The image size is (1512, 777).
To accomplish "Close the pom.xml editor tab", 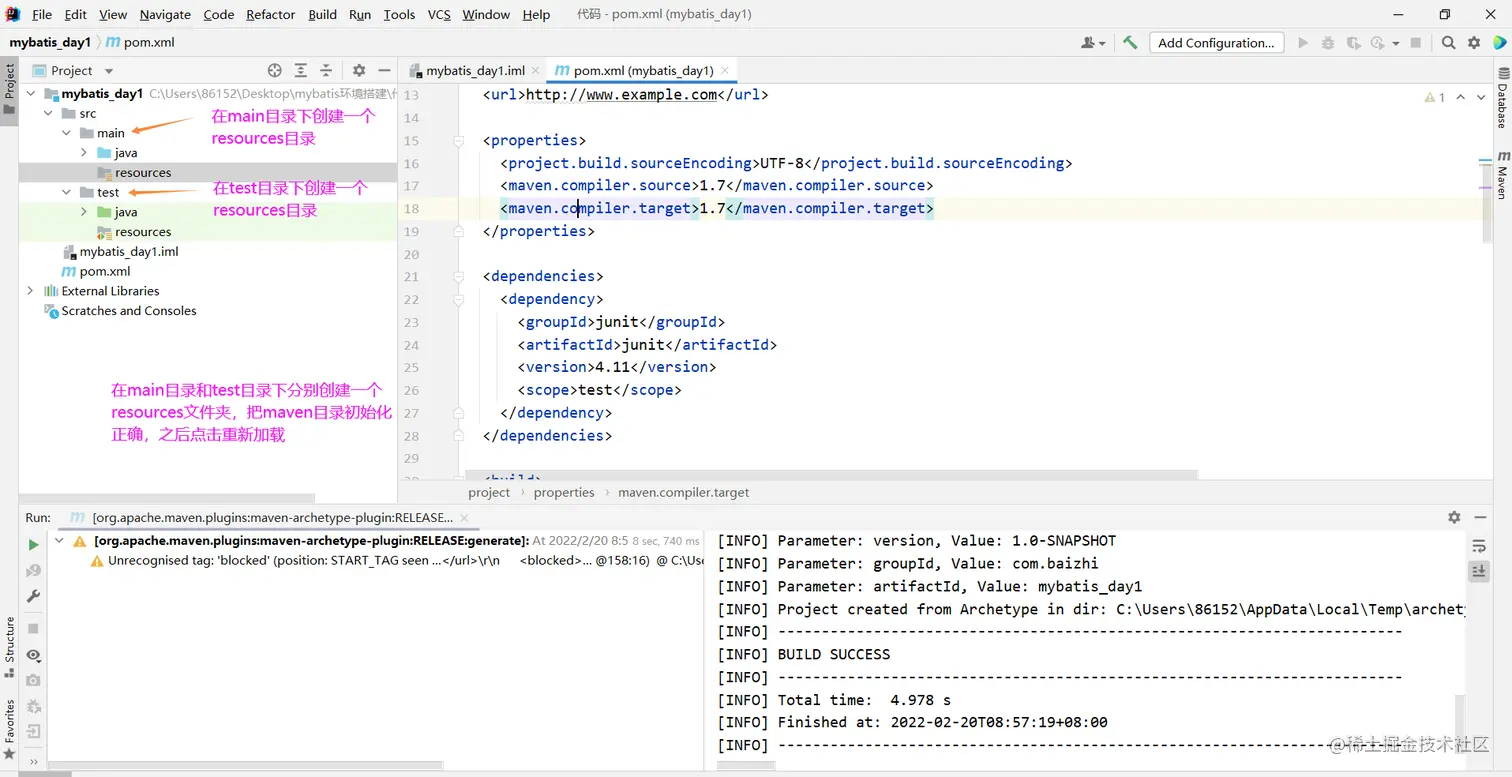I will click(726, 71).
